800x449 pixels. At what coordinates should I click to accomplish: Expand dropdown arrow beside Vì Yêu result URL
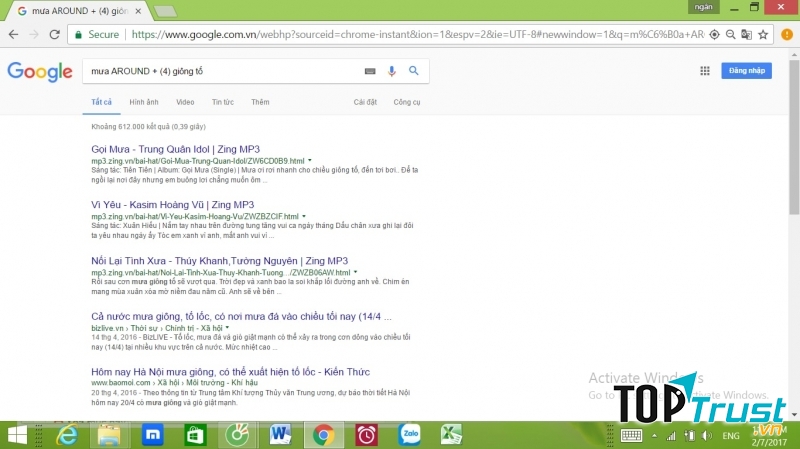(x=304, y=216)
